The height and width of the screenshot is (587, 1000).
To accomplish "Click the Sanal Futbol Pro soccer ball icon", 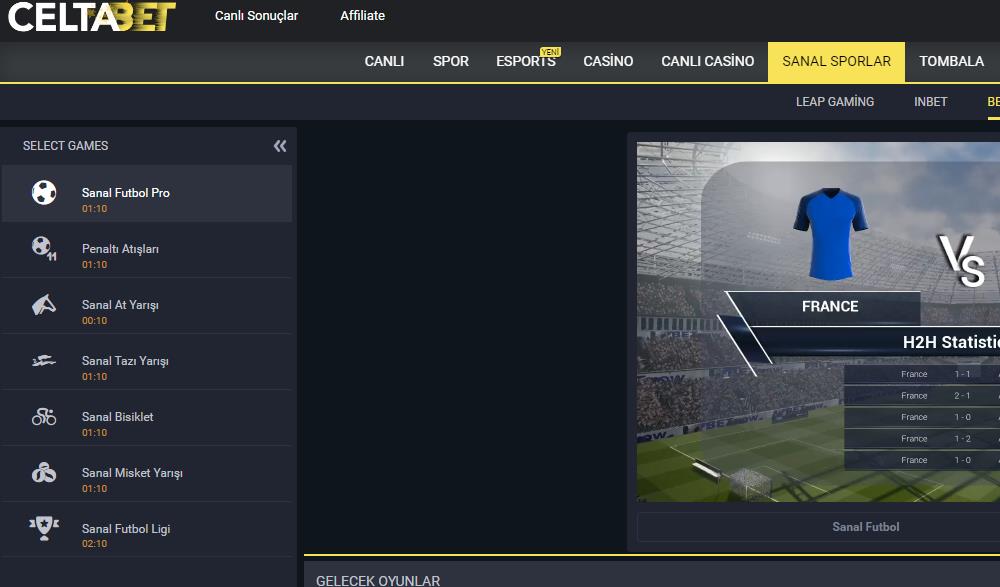I will pos(44,193).
